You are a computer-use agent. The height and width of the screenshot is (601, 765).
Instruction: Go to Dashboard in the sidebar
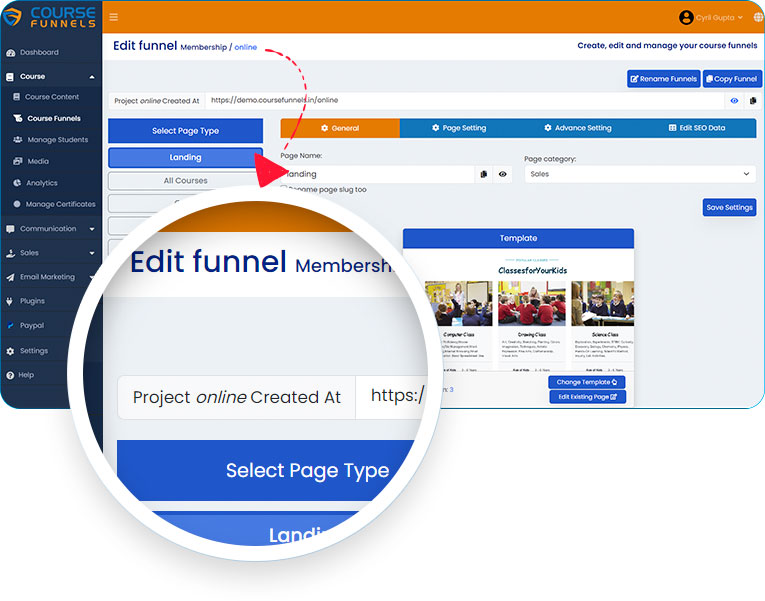click(x=39, y=52)
